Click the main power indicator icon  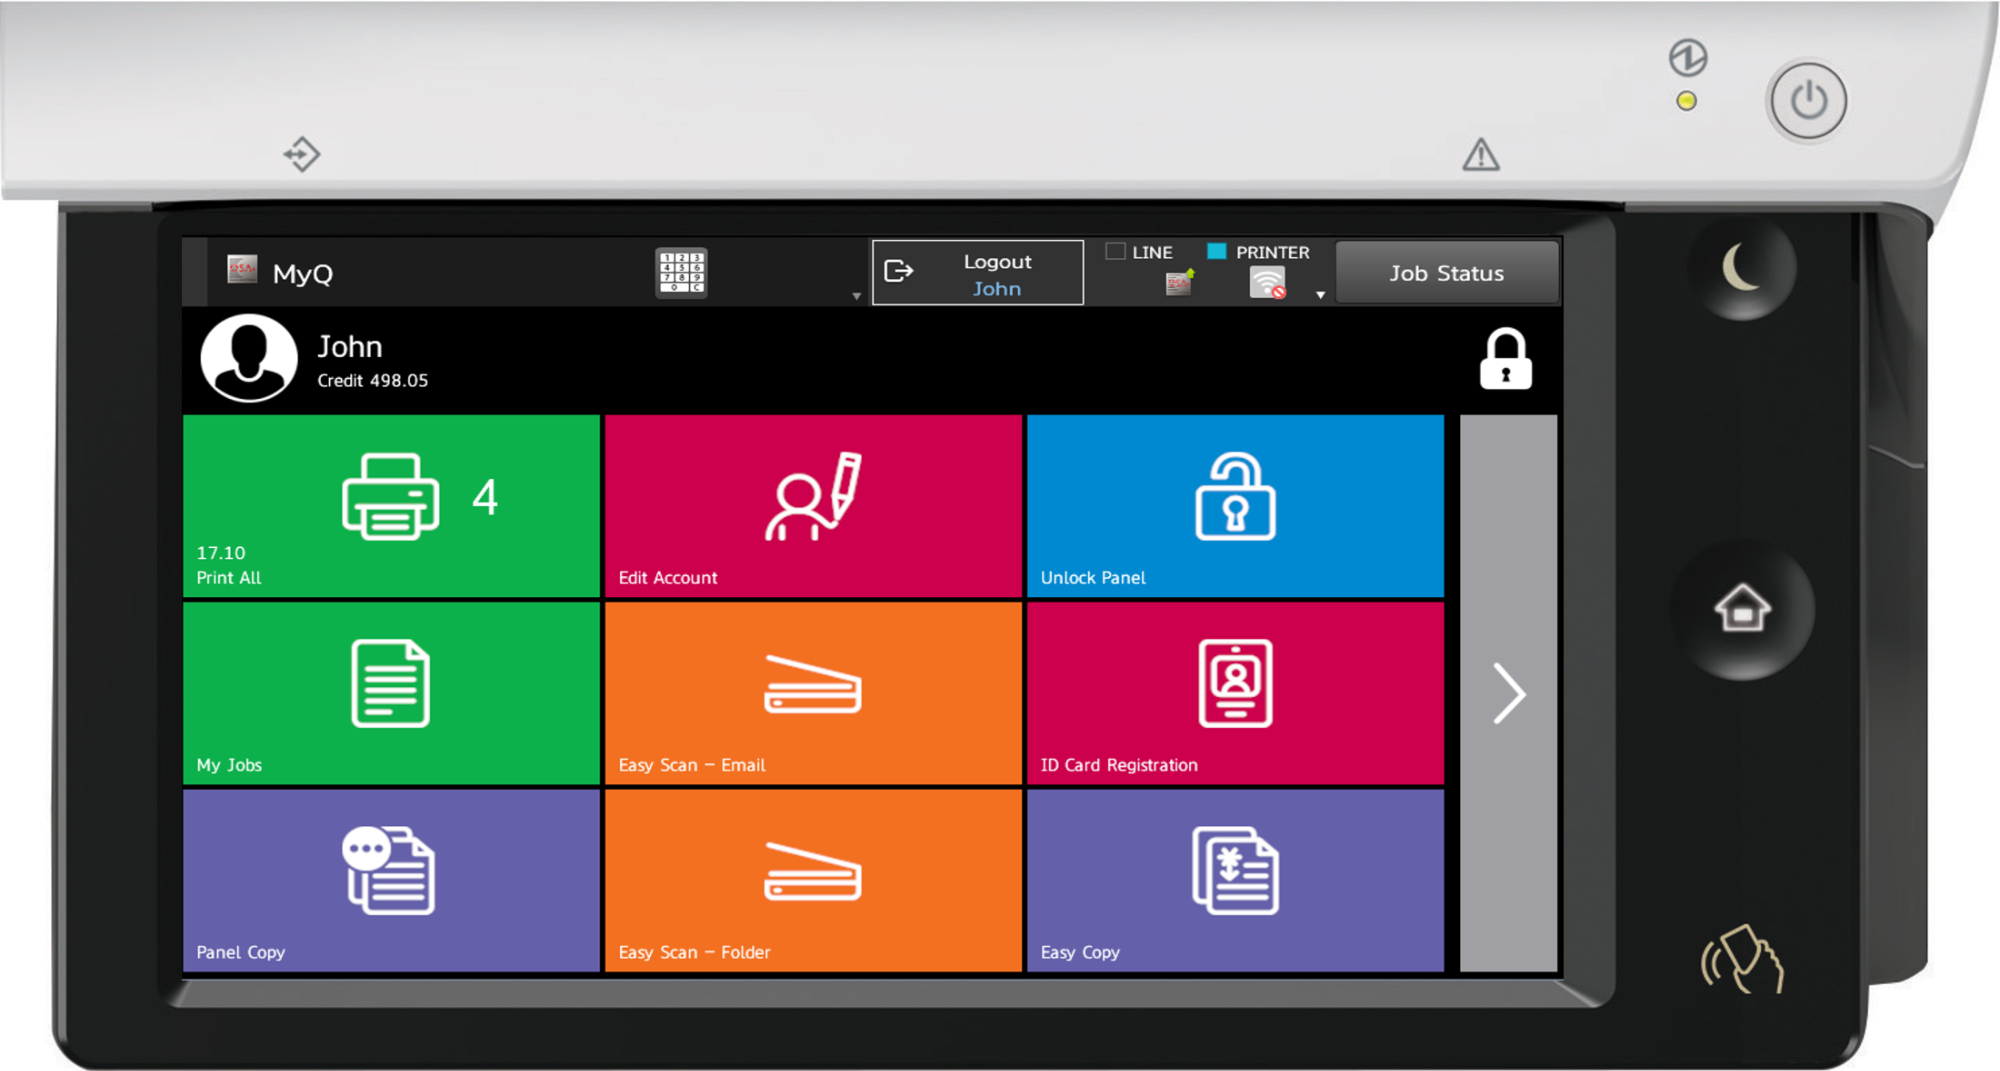point(1688,57)
